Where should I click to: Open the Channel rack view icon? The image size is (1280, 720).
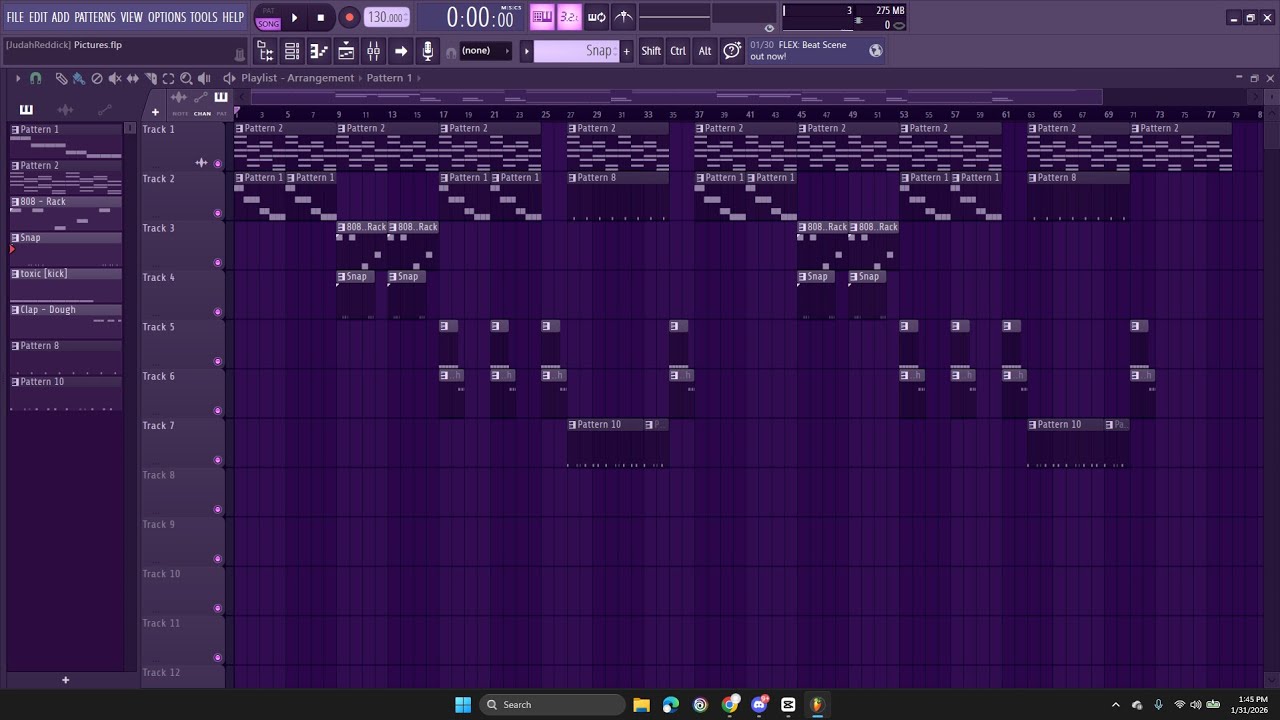[x=292, y=51]
